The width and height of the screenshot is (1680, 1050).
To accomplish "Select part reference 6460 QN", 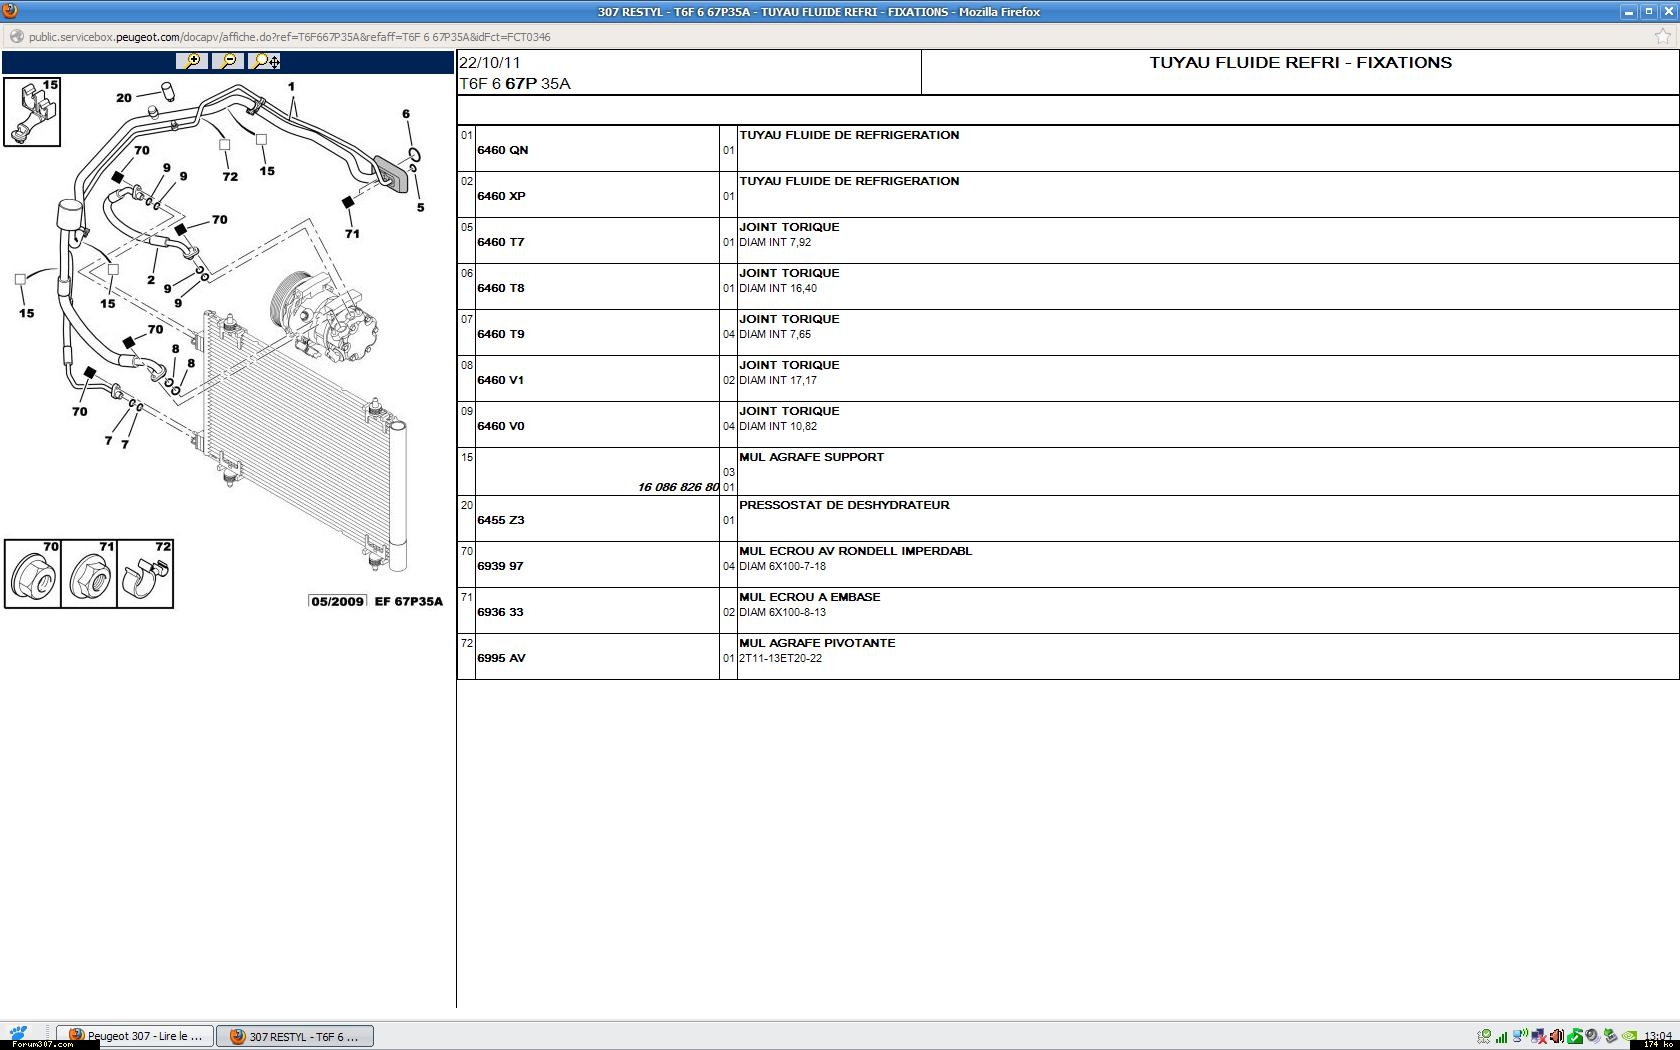I will 502,150.
